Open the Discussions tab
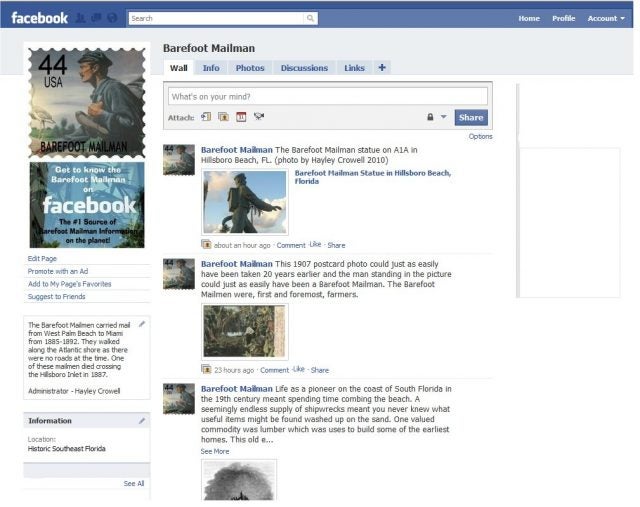640x507 pixels. pos(304,68)
